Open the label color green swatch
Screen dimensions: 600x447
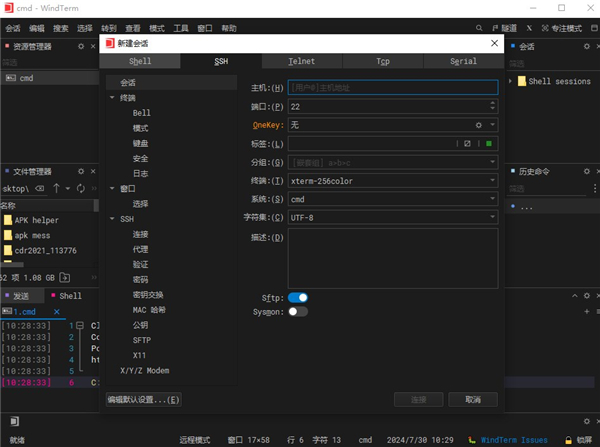(x=490, y=143)
